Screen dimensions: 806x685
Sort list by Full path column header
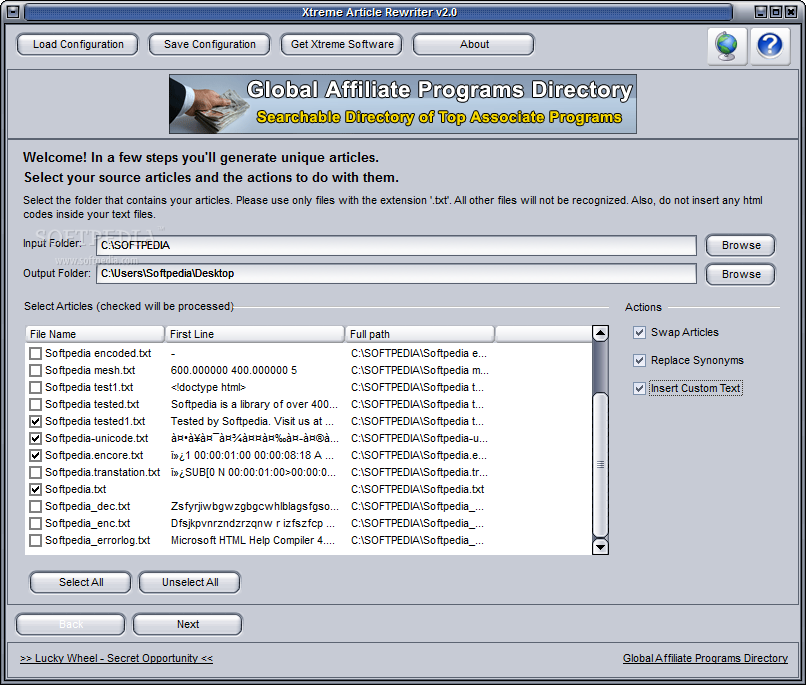pos(420,334)
